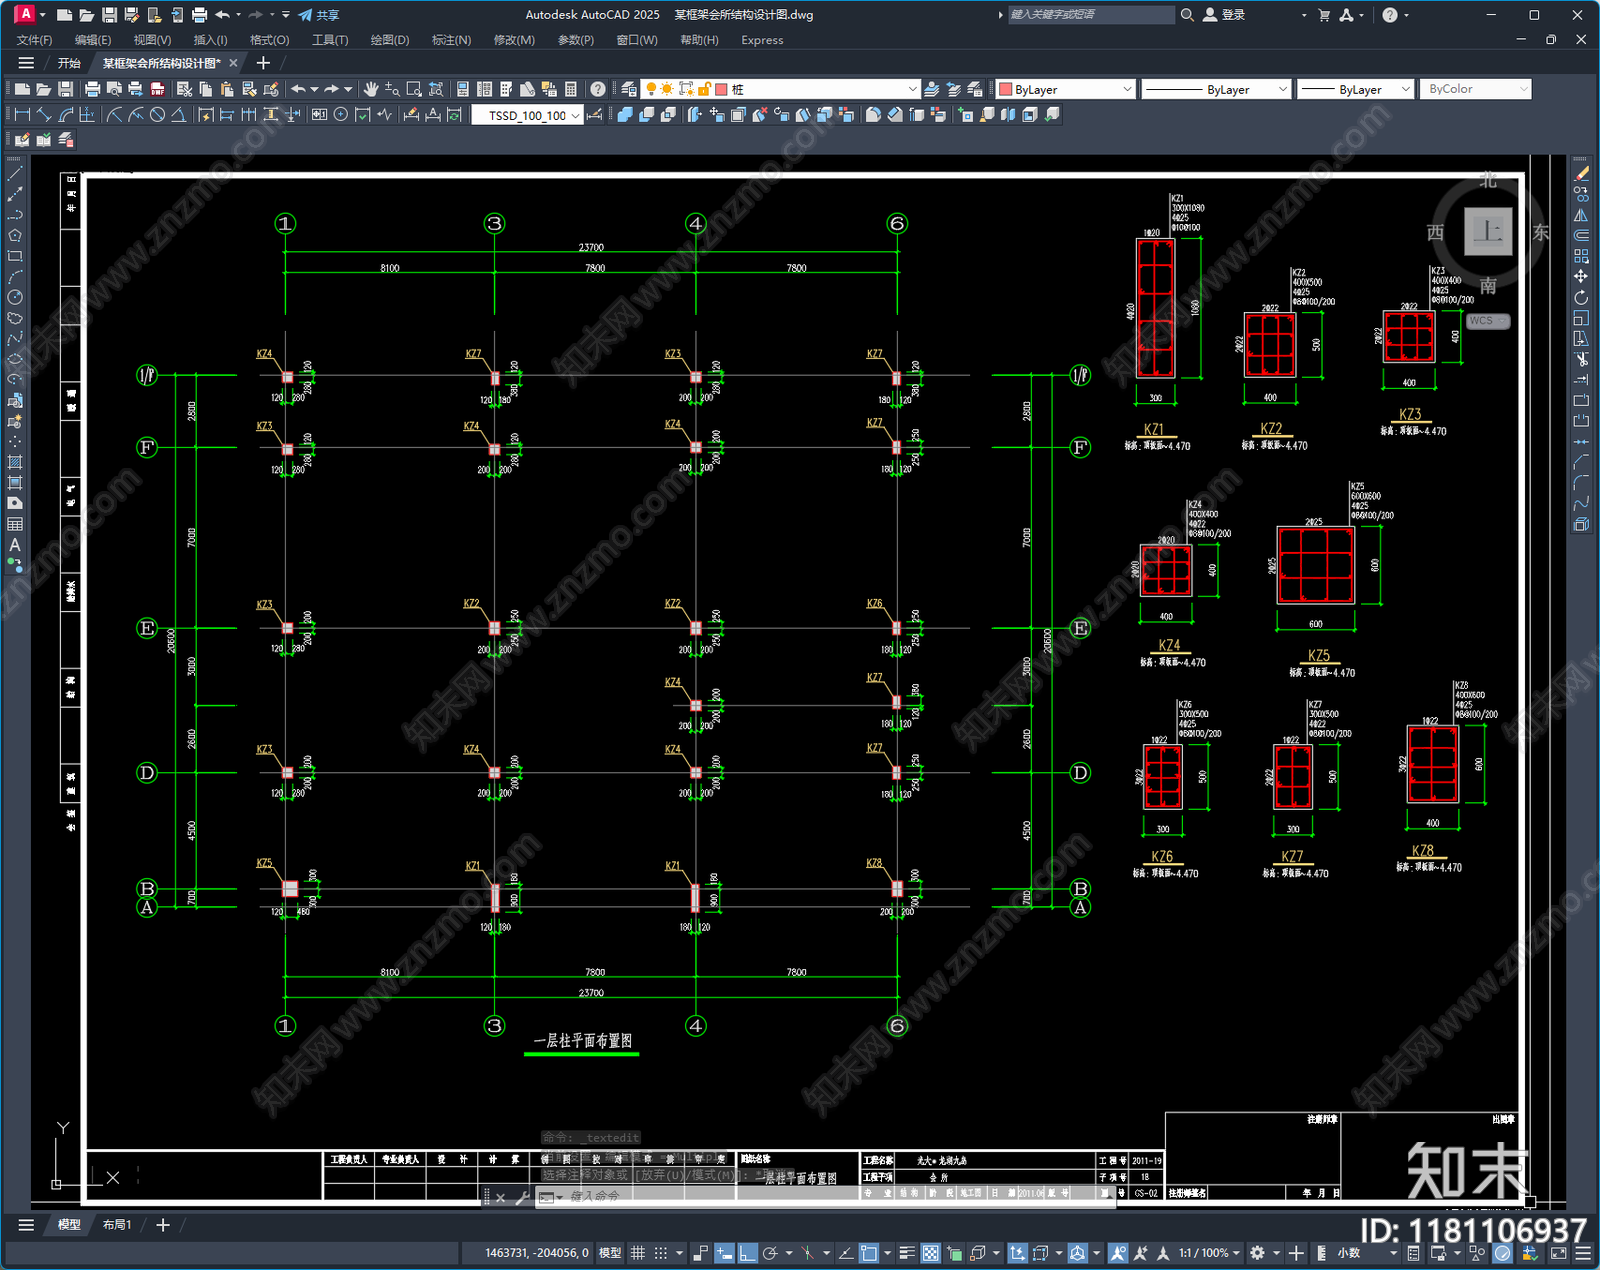The image size is (1600, 1270).
Task: Toggle ortho mode in the status bar
Action: point(747,1253)
